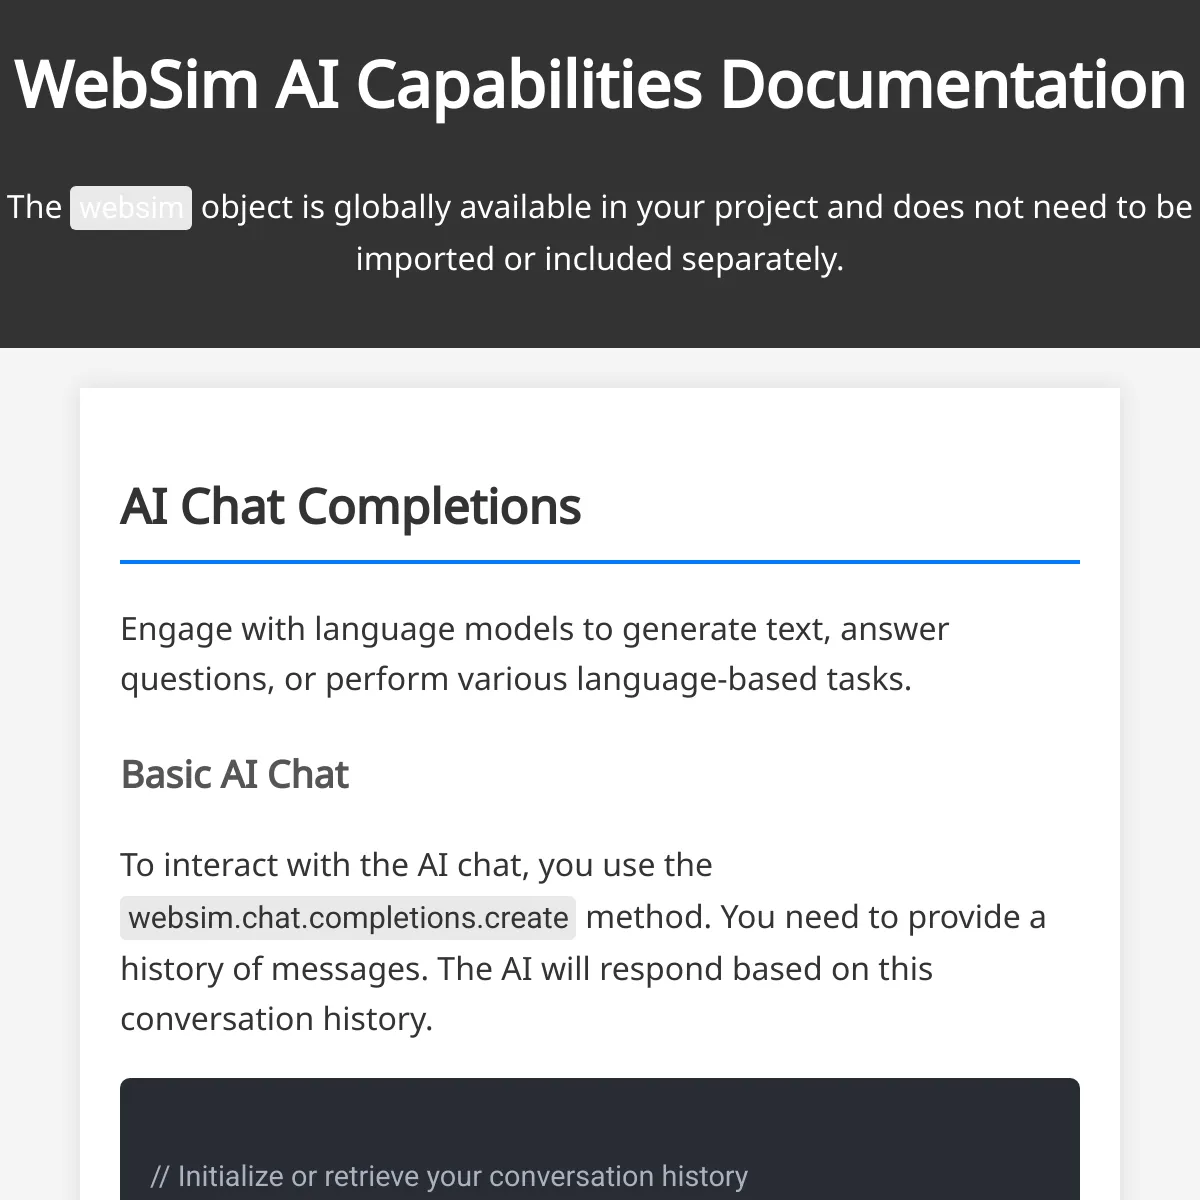The image size is (1200, 1200).
Task: Click the WebSim AI Capabilities Documentation title
Action: click(600, 84)
